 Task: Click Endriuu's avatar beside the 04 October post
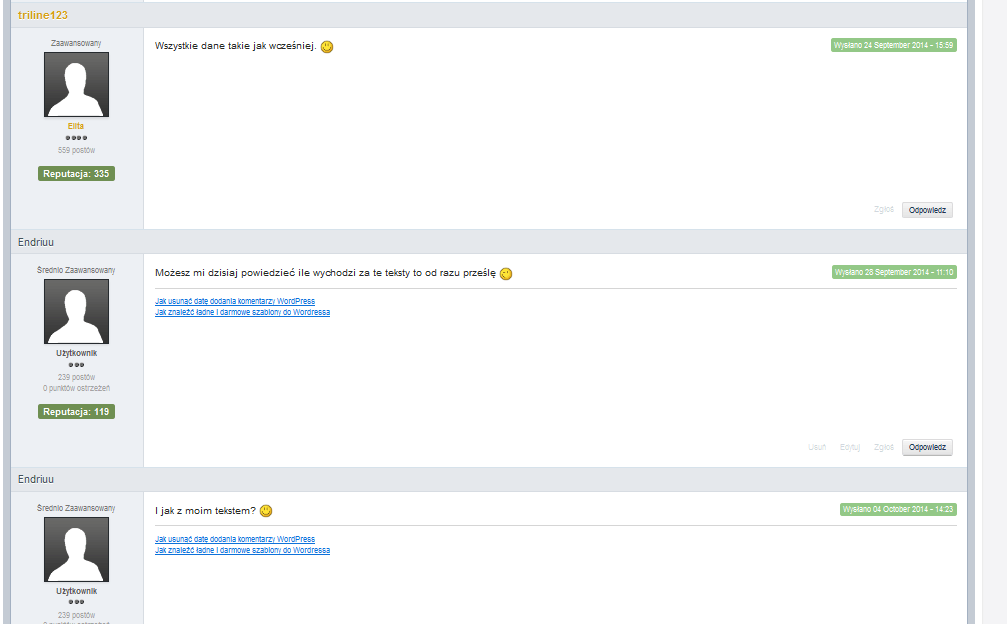click(76, 549)
